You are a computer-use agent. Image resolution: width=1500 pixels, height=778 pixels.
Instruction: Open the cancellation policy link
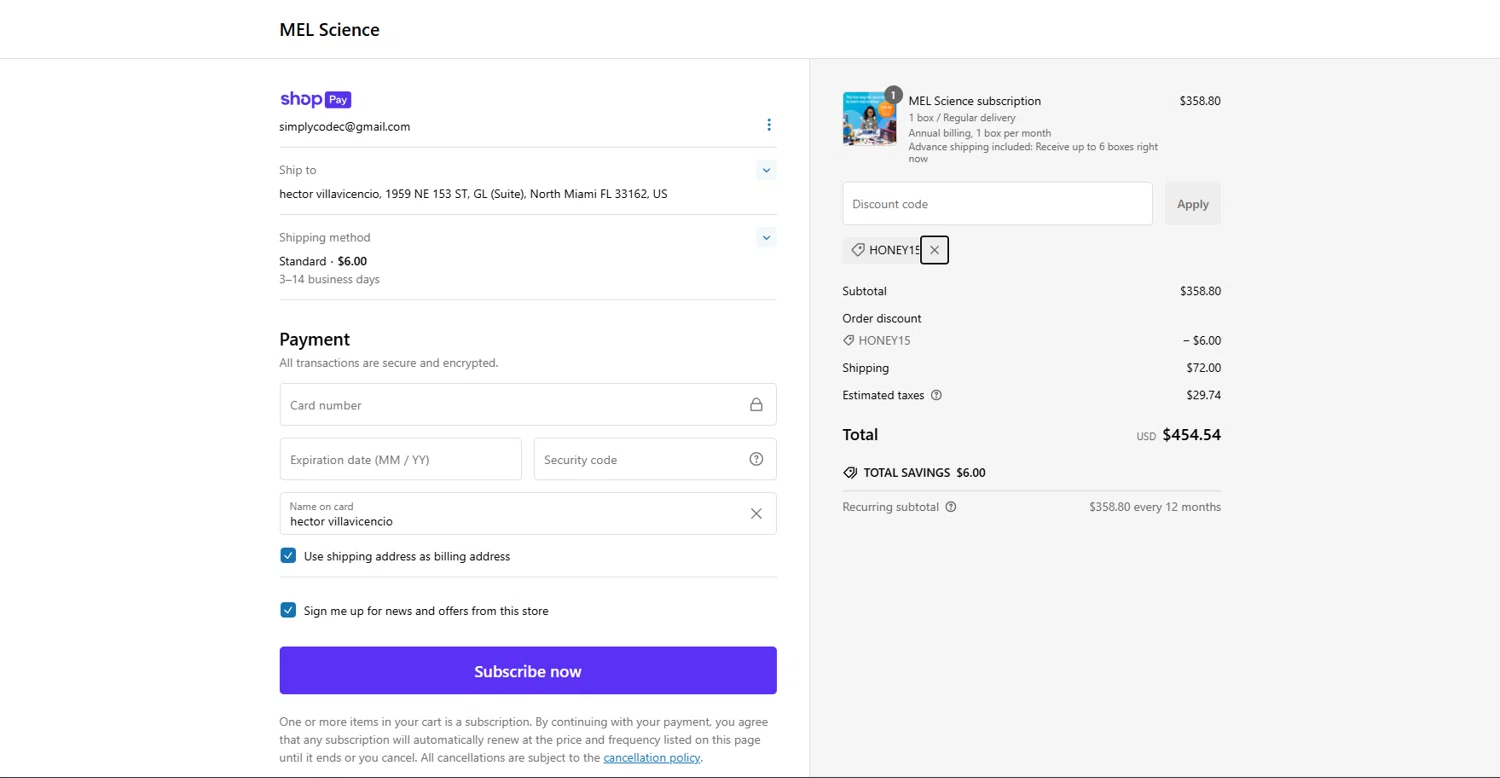(x=651, y=758)
